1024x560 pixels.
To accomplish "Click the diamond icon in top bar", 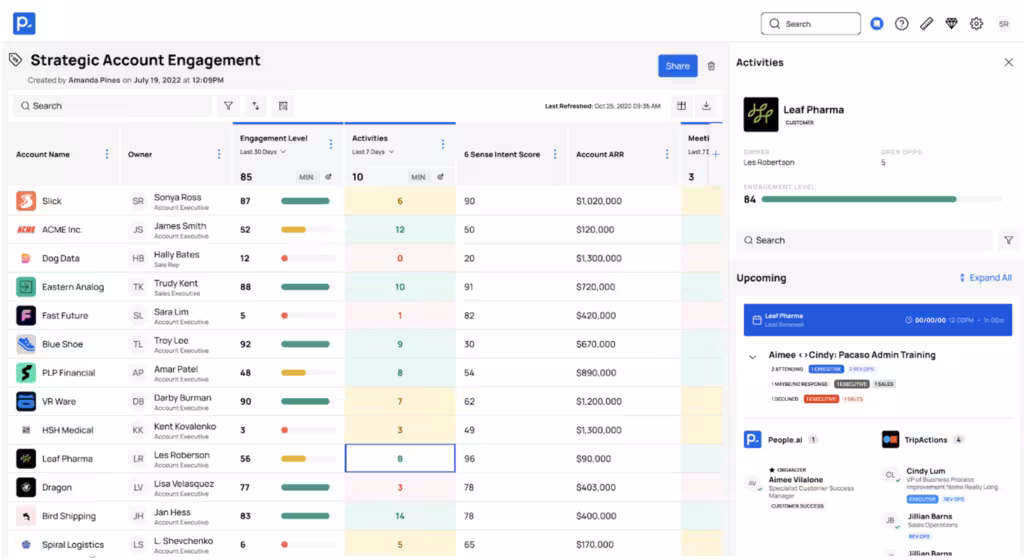I will [x=951, y=23].
